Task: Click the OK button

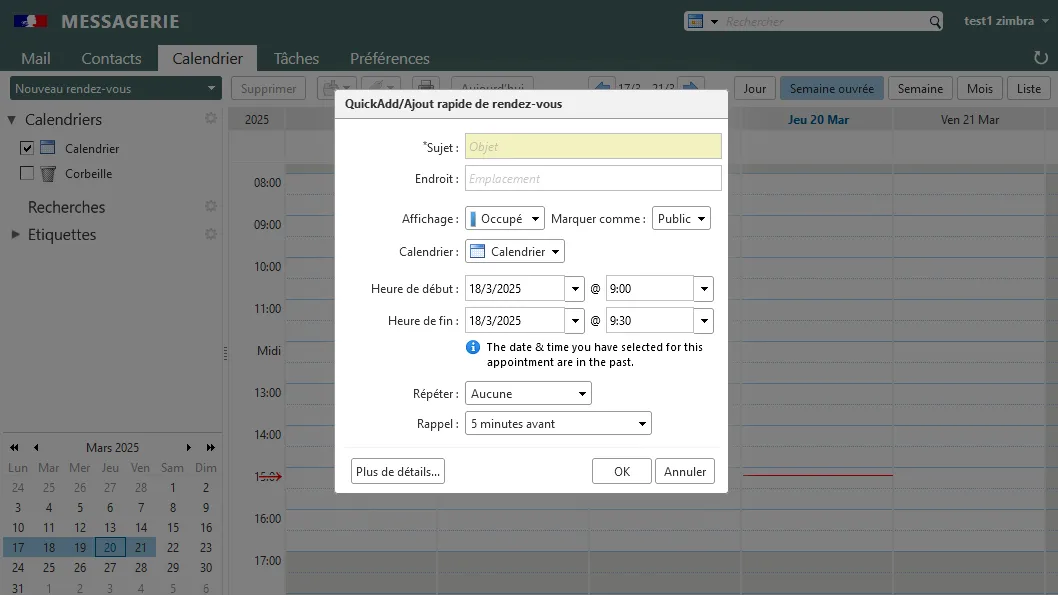Action: point(621,472)
